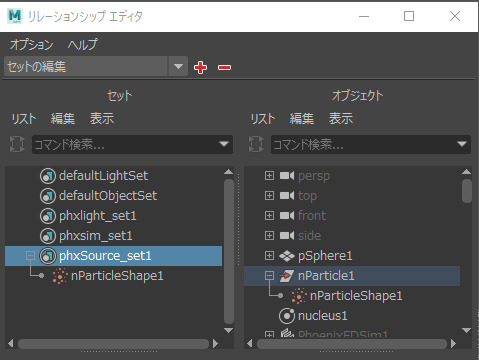Open the sets panel リスト menu
479x360 pixels.
[x=24, y=119]
